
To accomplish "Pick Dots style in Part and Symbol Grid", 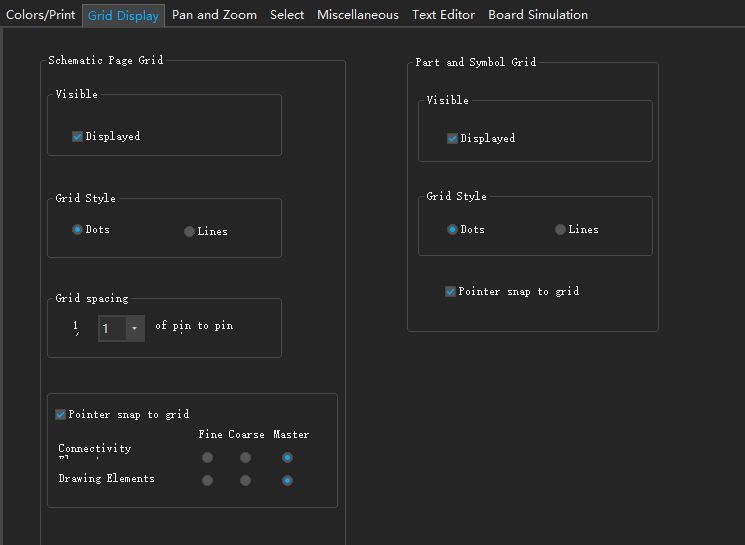I will [x=452, y=230].
